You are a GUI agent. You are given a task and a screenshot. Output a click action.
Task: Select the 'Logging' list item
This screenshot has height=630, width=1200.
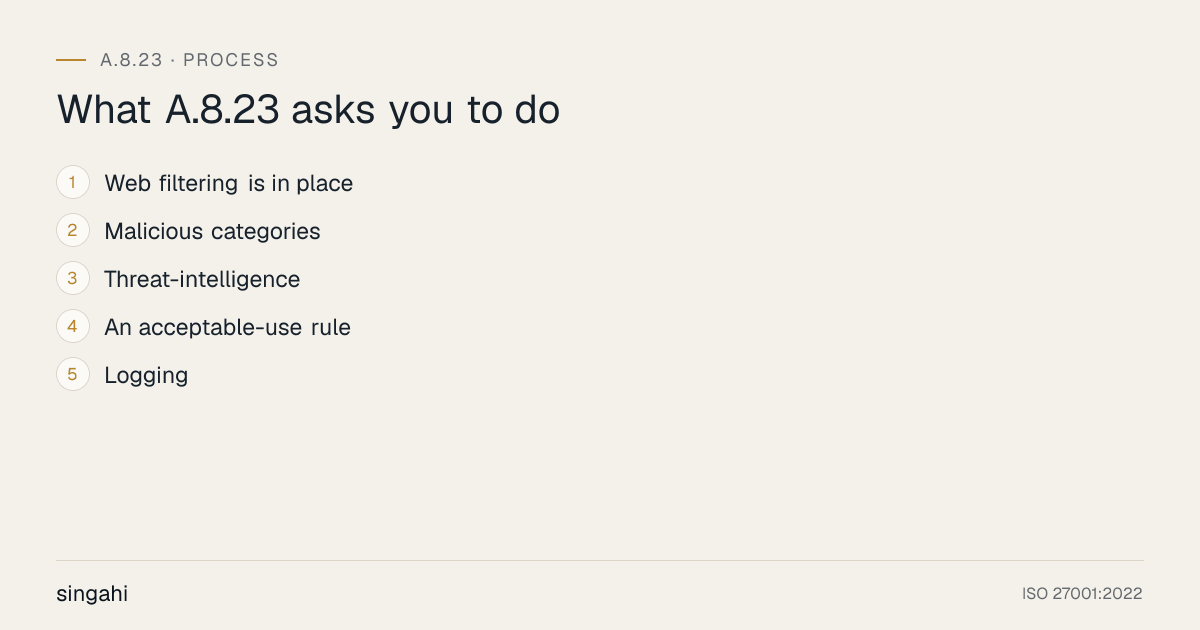pos(146,375)
